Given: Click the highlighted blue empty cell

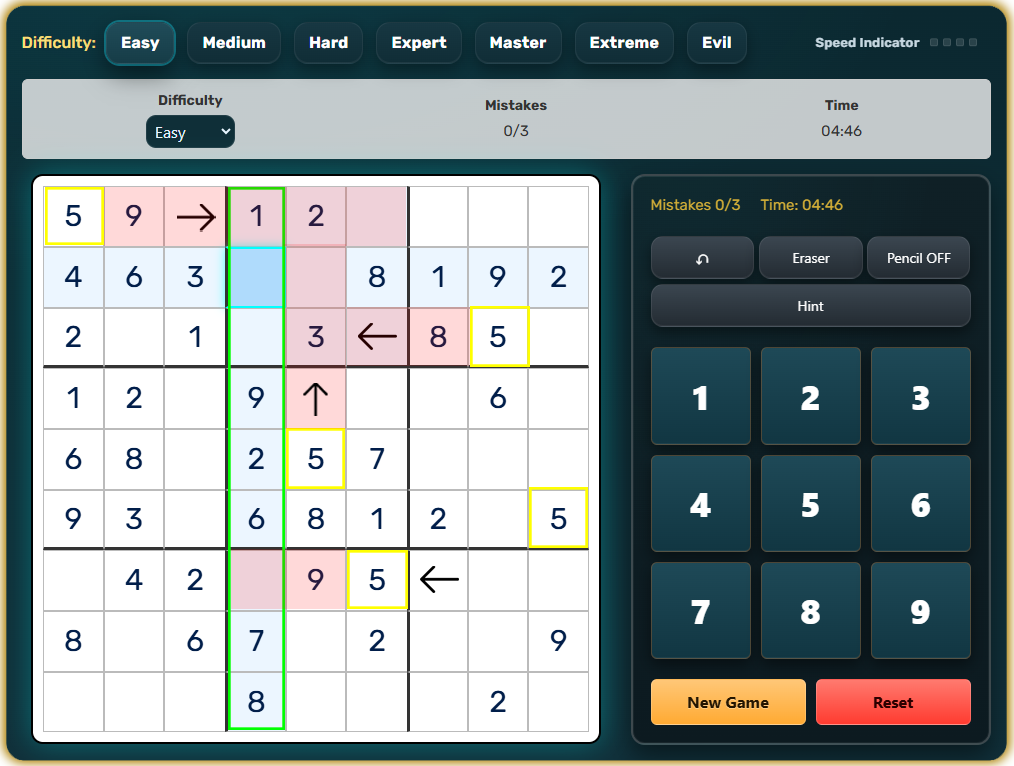Looking at the screenshot, I should tap(255, 276).
